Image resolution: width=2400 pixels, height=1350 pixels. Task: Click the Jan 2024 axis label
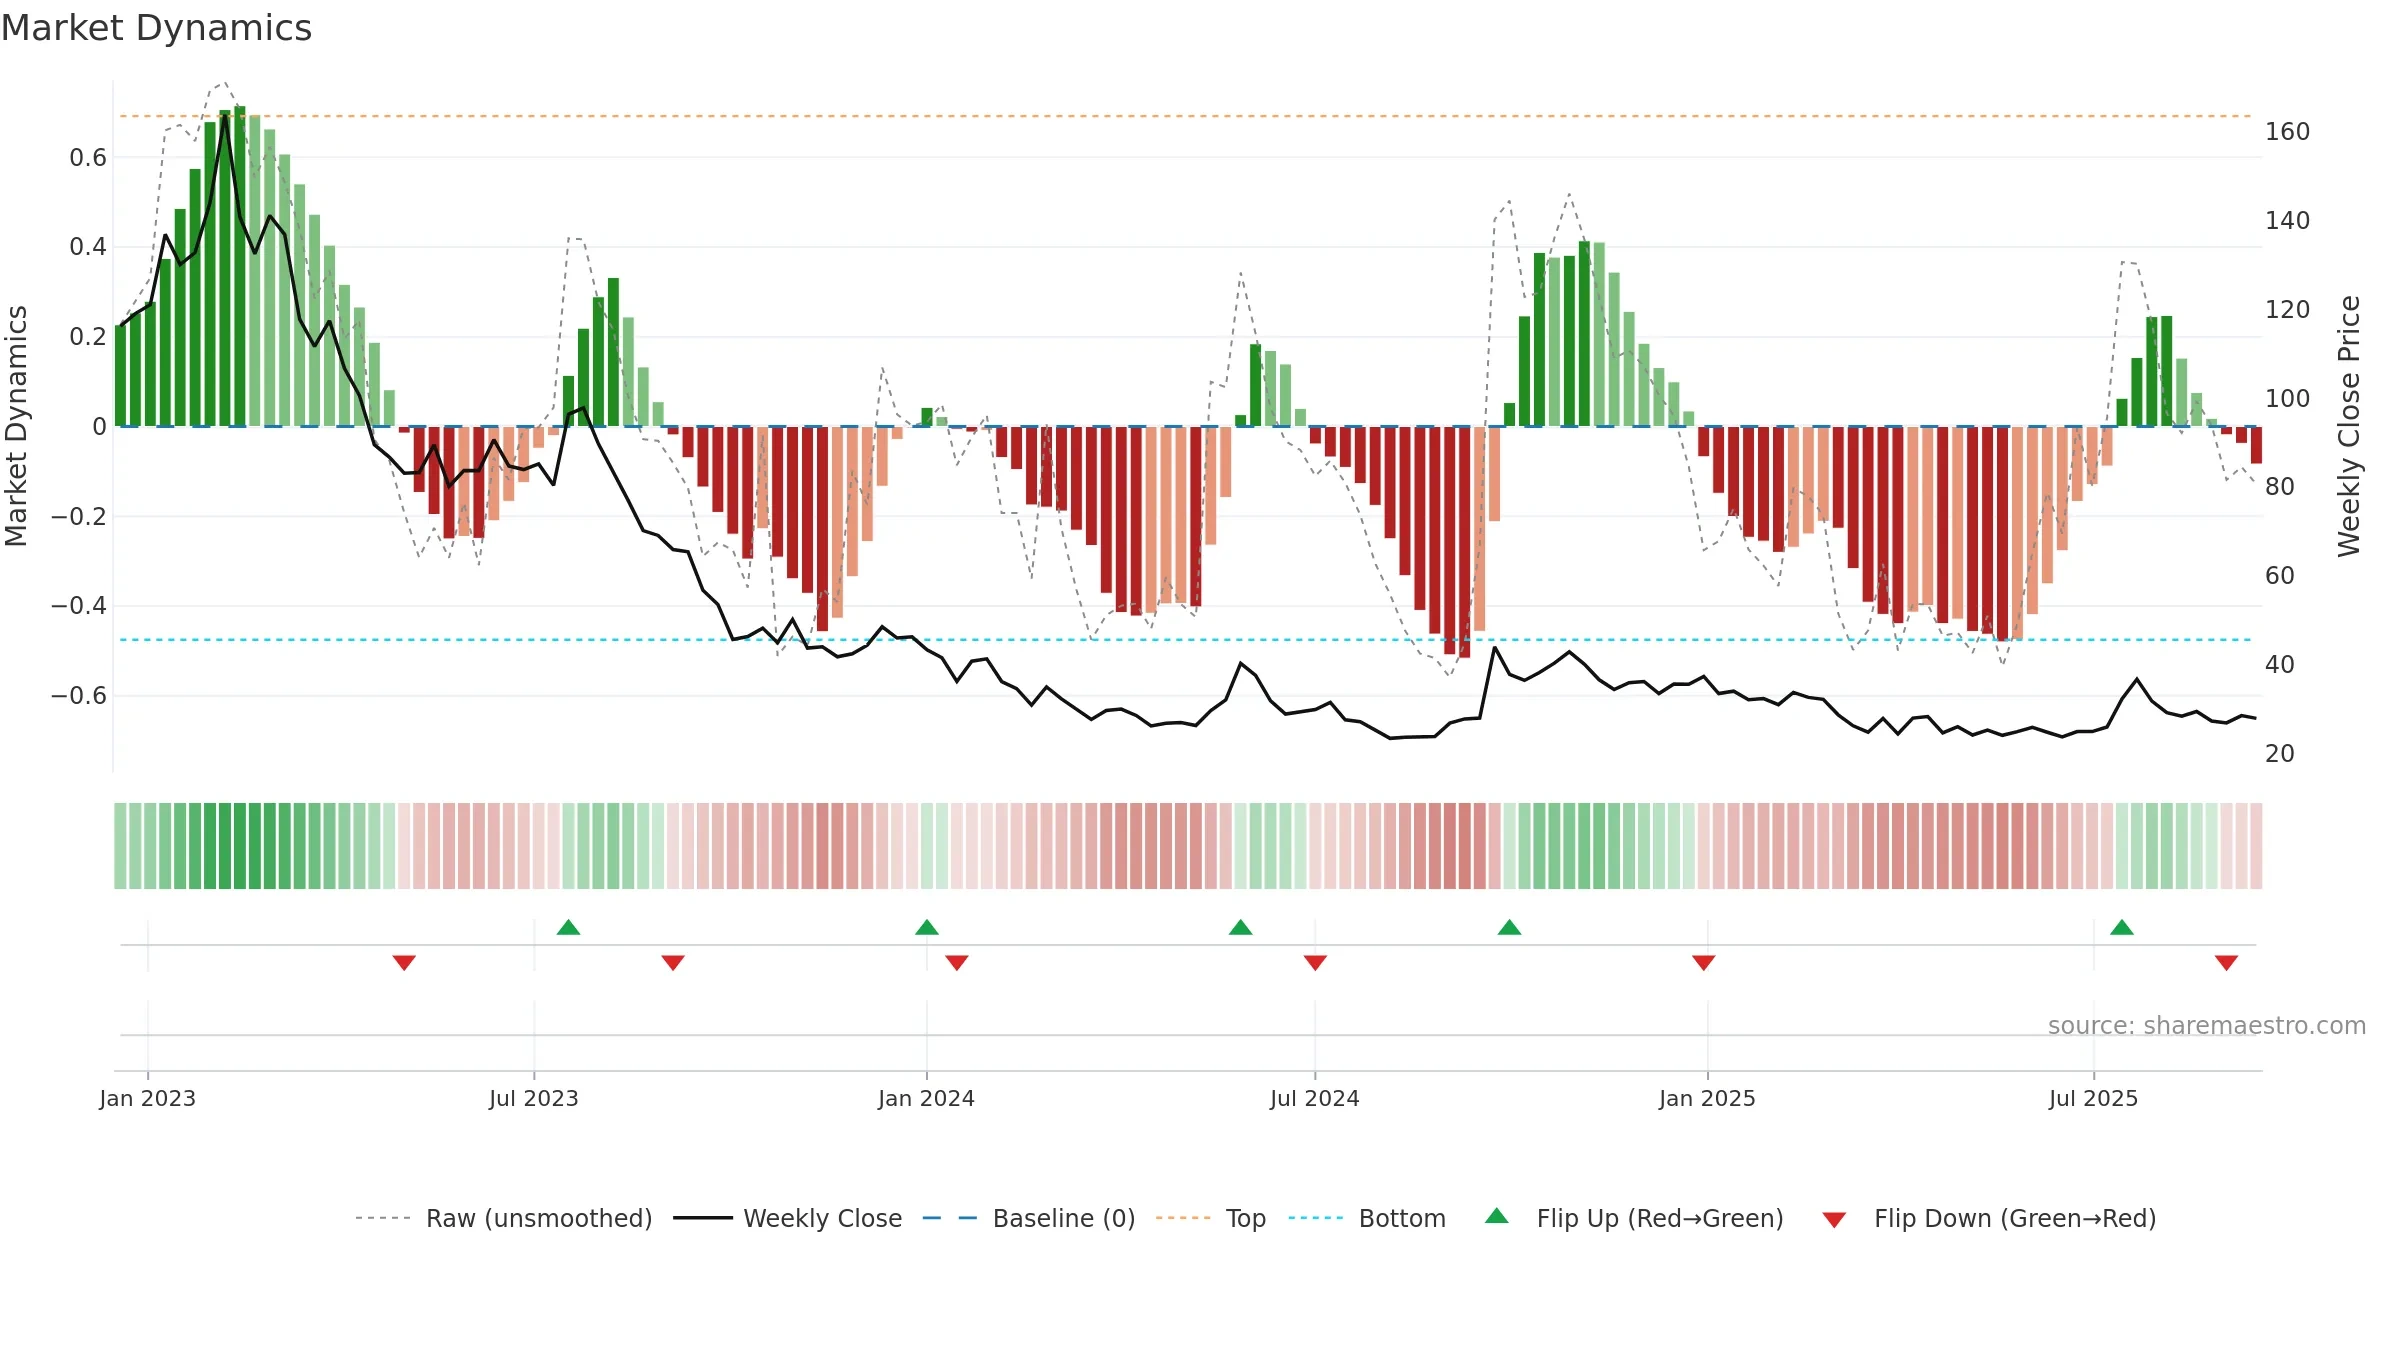tap(926, 1098)
